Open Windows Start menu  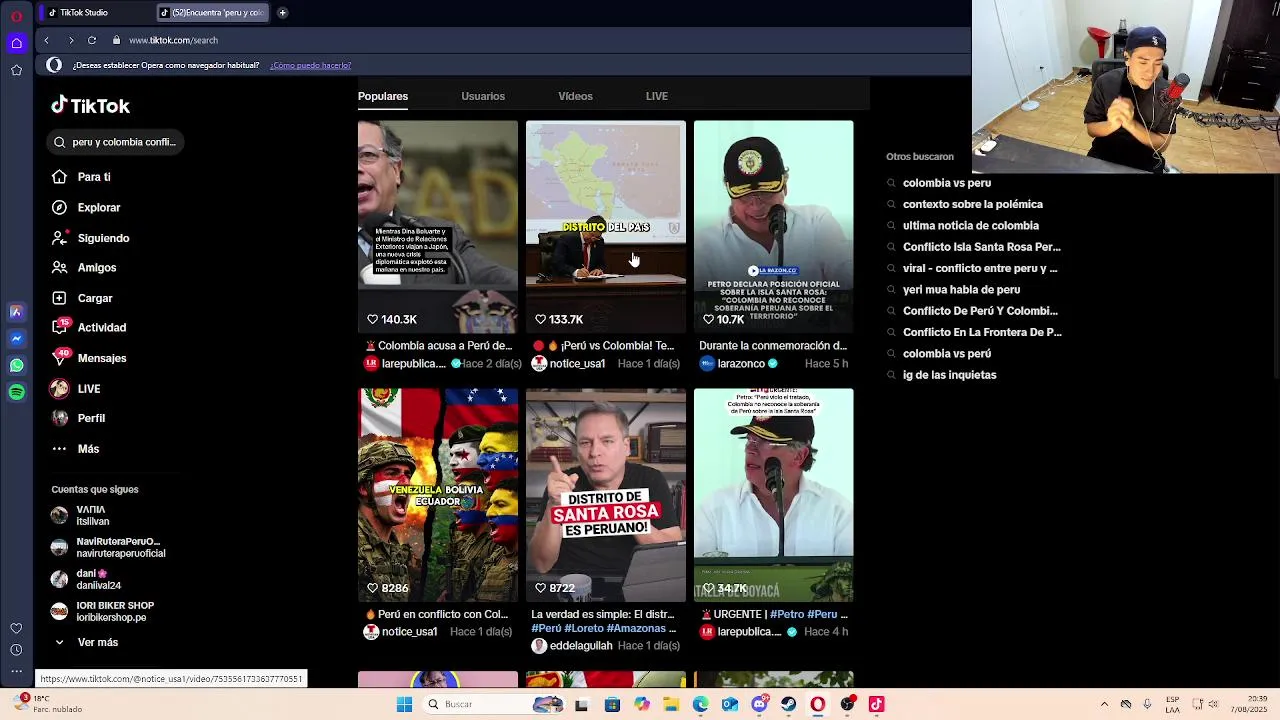[404, 704]
